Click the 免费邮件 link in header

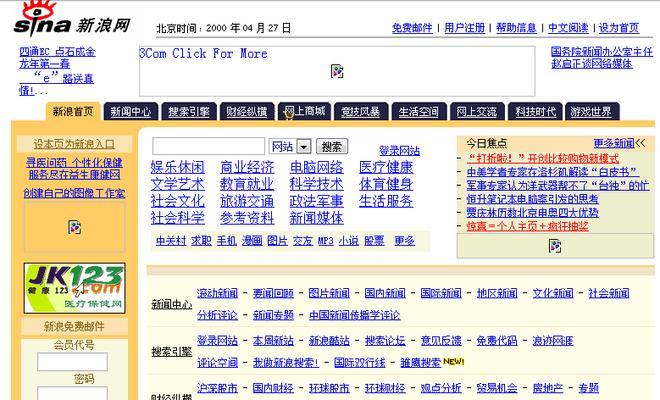pos(412,28)
